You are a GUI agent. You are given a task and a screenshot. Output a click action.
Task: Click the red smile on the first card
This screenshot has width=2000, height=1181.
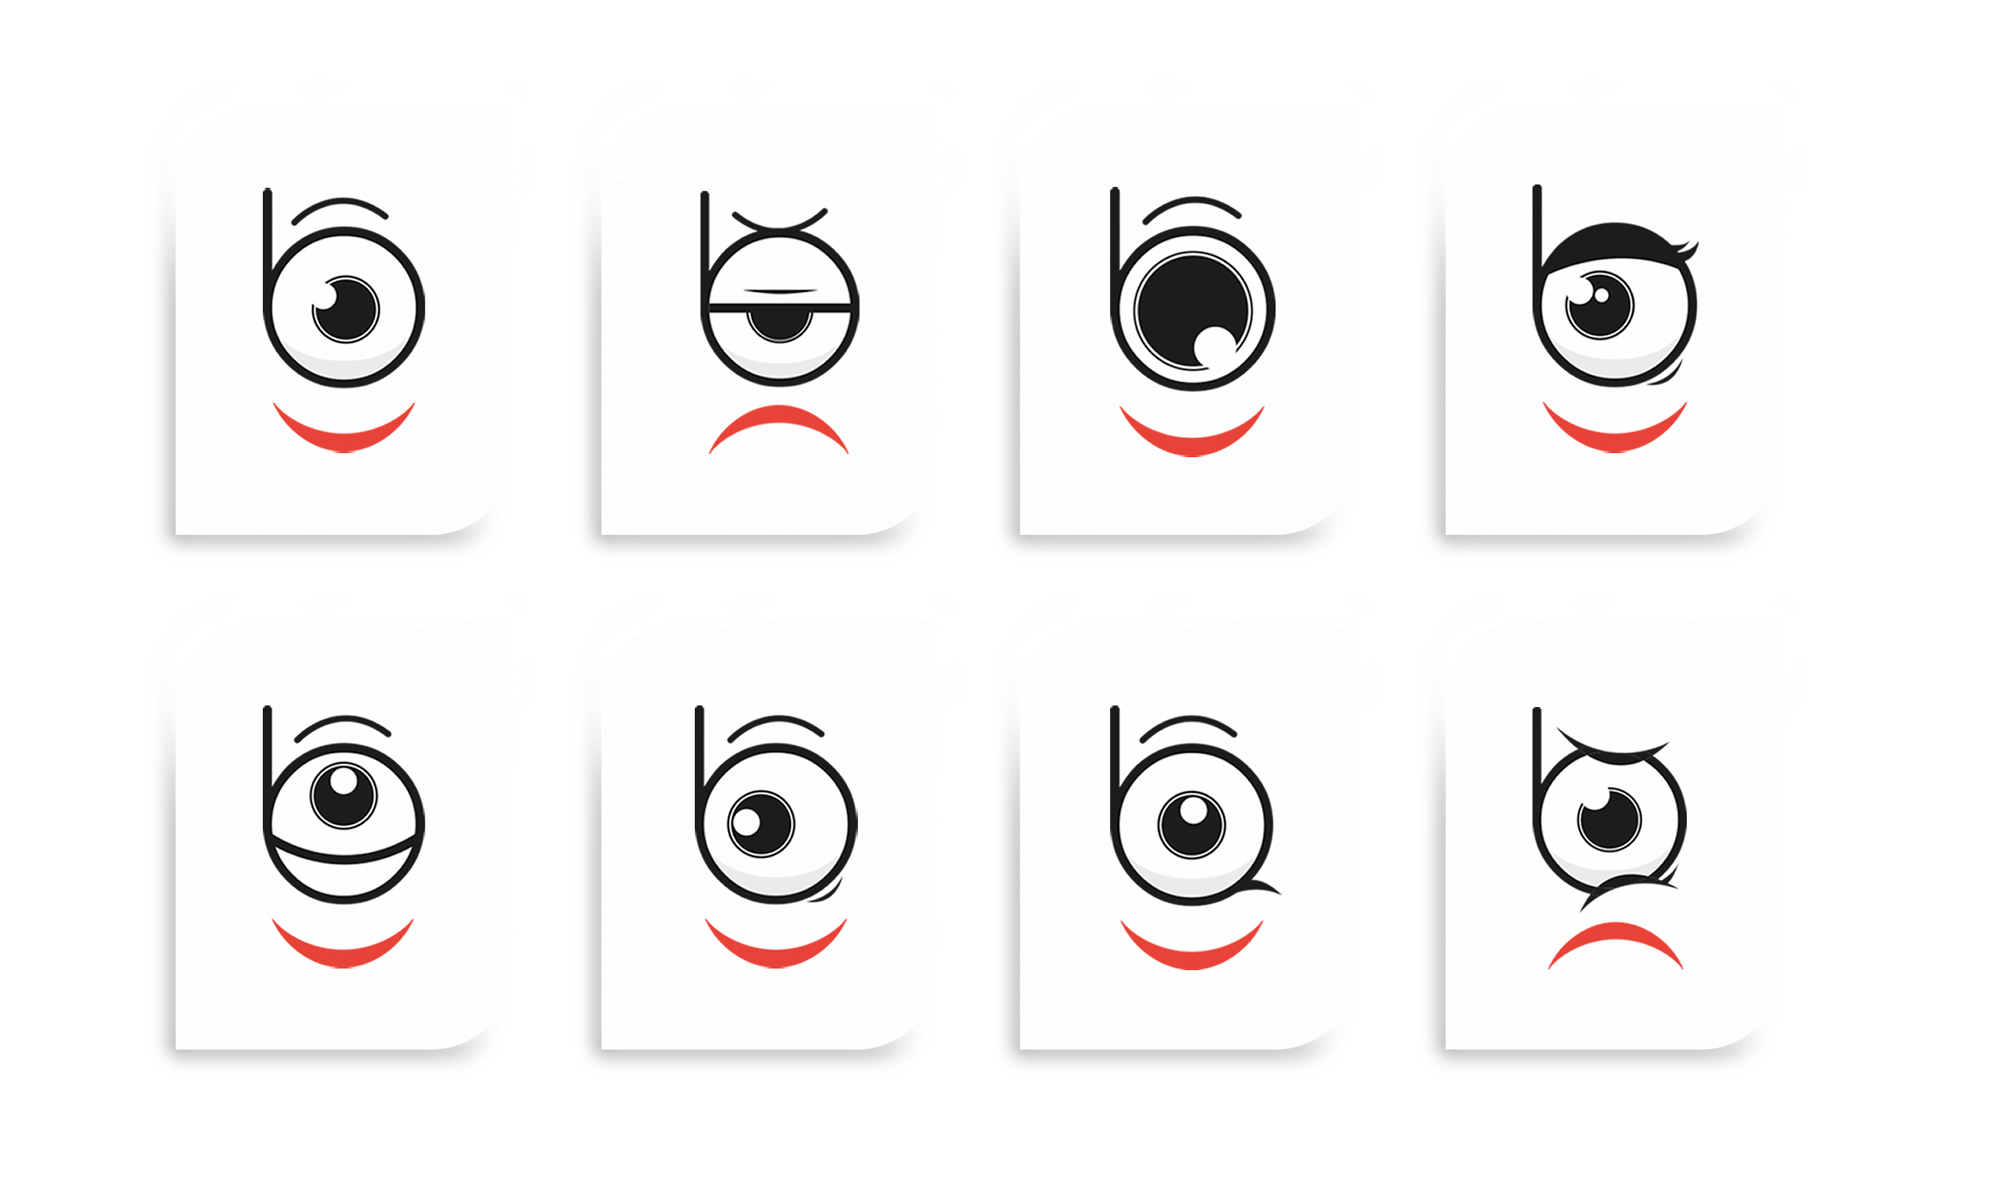(x=344, y=427)
